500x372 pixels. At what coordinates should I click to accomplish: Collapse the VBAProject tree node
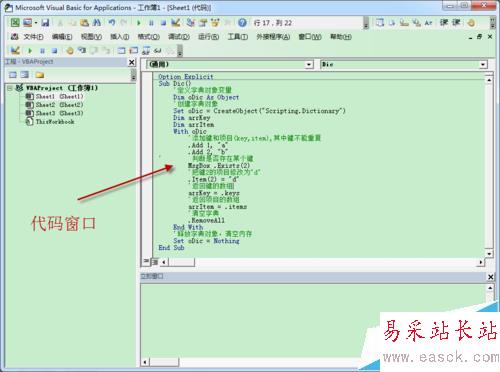pyautogui.click(x=10, y=88)
